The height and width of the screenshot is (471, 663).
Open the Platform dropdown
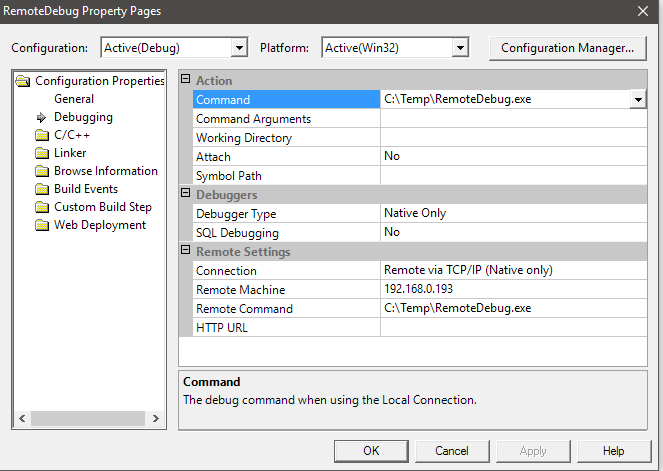[x=460, y=48]
